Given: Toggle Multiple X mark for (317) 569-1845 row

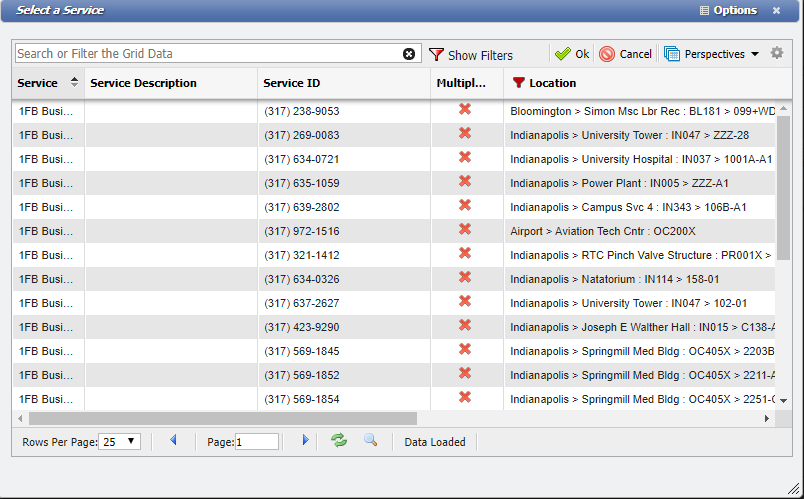Looking at the screenshot, I should (465, 349).
